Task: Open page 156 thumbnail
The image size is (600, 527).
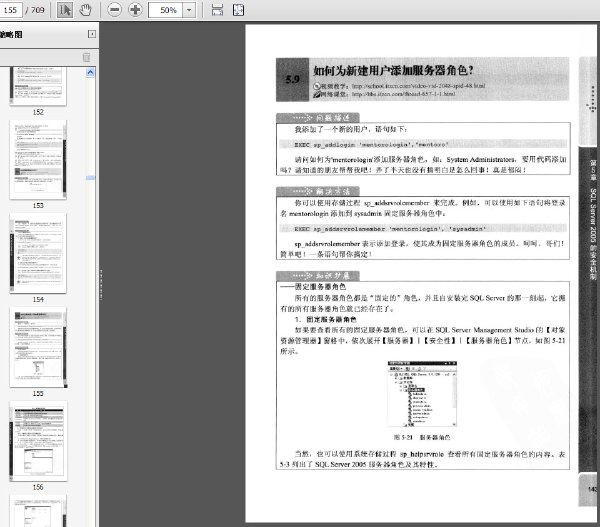Action: (x=38, y=441)
